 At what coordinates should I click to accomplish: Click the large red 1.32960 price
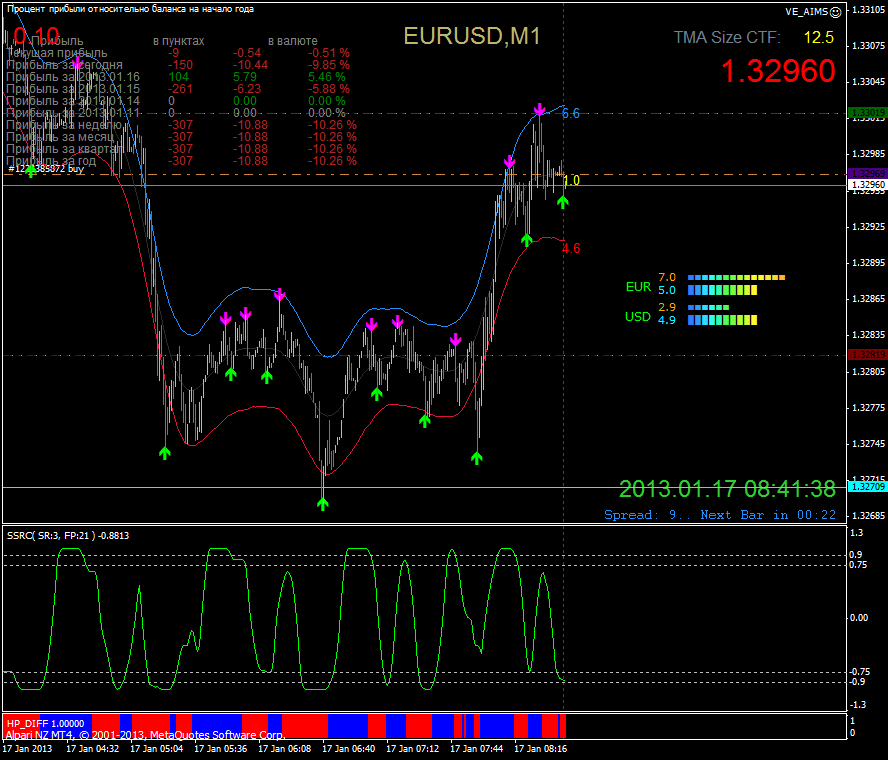tap(778, 72)
